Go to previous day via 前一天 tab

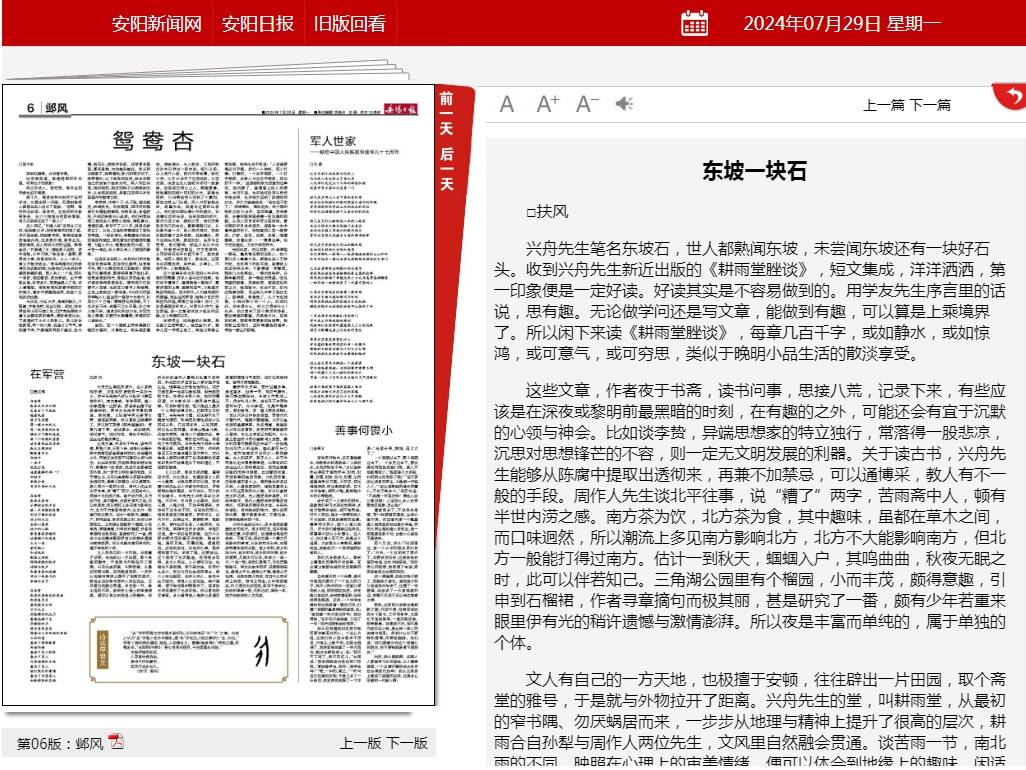point(446,113)
